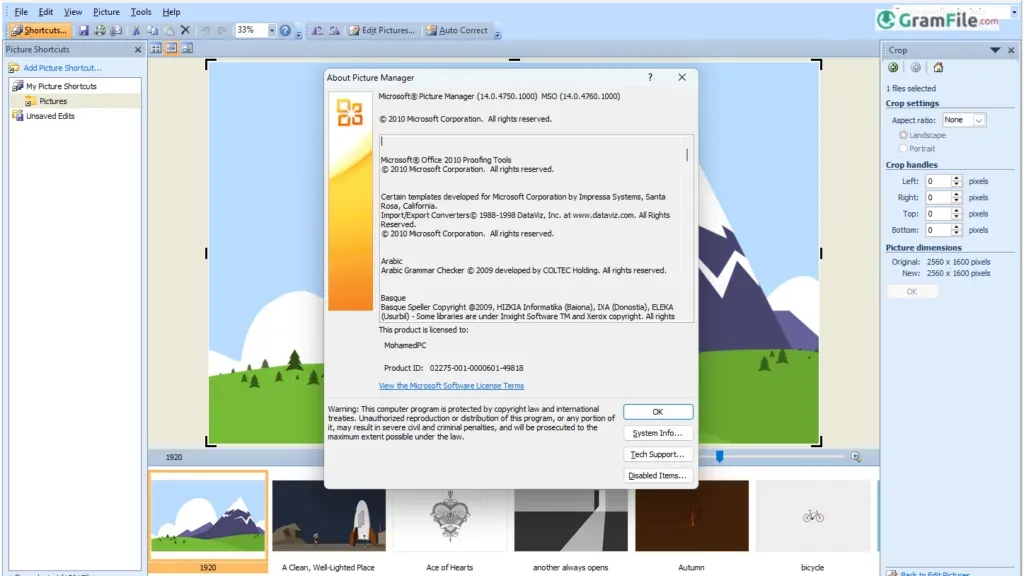The width and height of the screenshot is (1024, 576).
Task: Decrease the Bottom crop handle value
Action: [x=956, y=233]
